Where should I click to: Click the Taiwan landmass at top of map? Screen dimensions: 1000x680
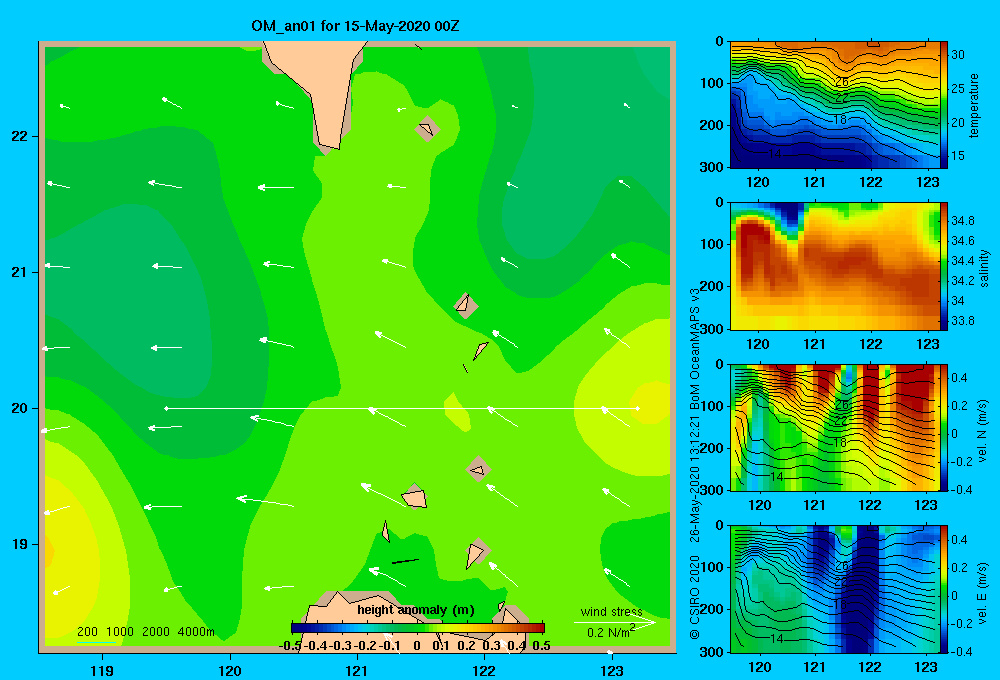pyautogui.click(x=322, y=89)
